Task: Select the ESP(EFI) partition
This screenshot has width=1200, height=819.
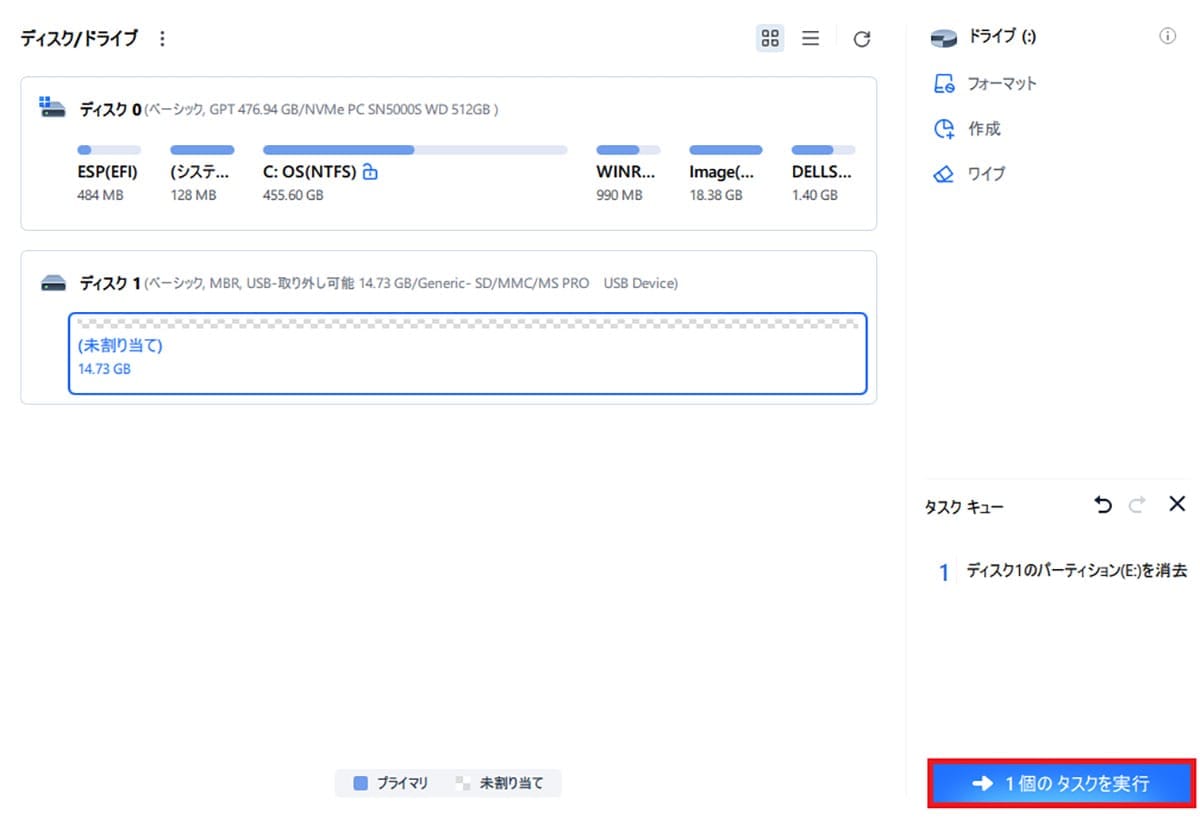Action: (x=108, y=170)
